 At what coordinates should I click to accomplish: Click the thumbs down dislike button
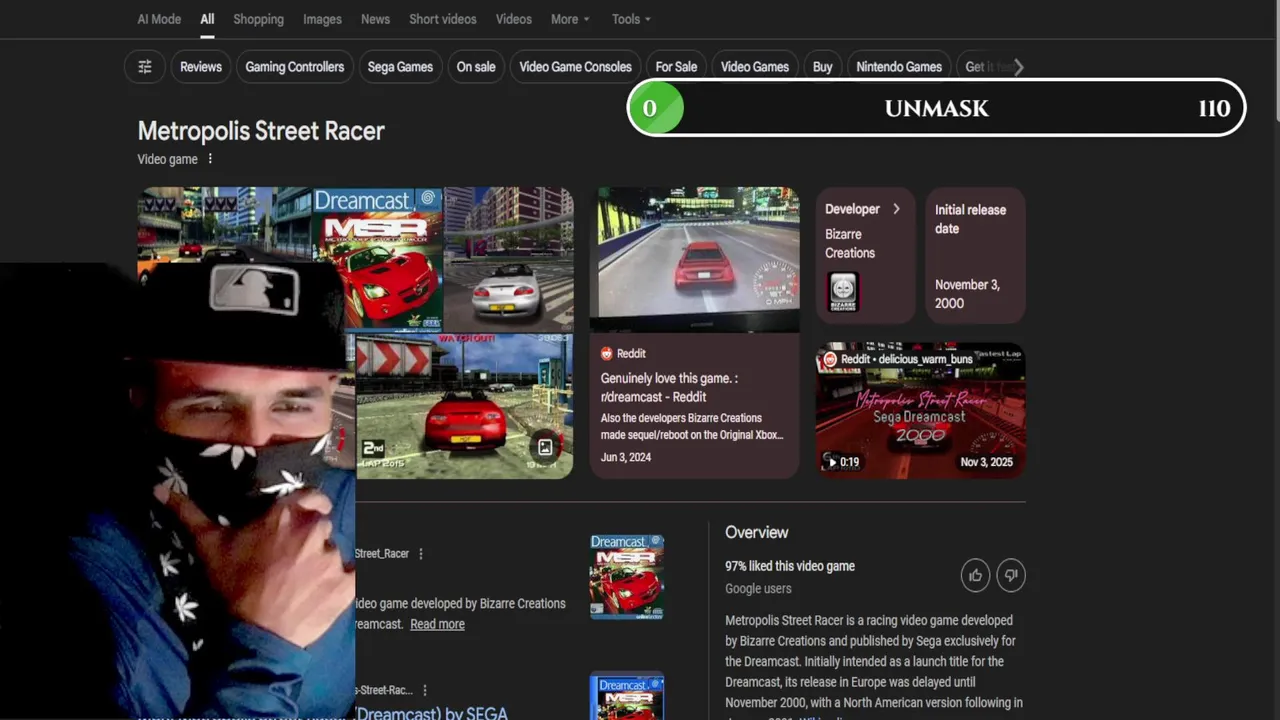click(1011, 575)
